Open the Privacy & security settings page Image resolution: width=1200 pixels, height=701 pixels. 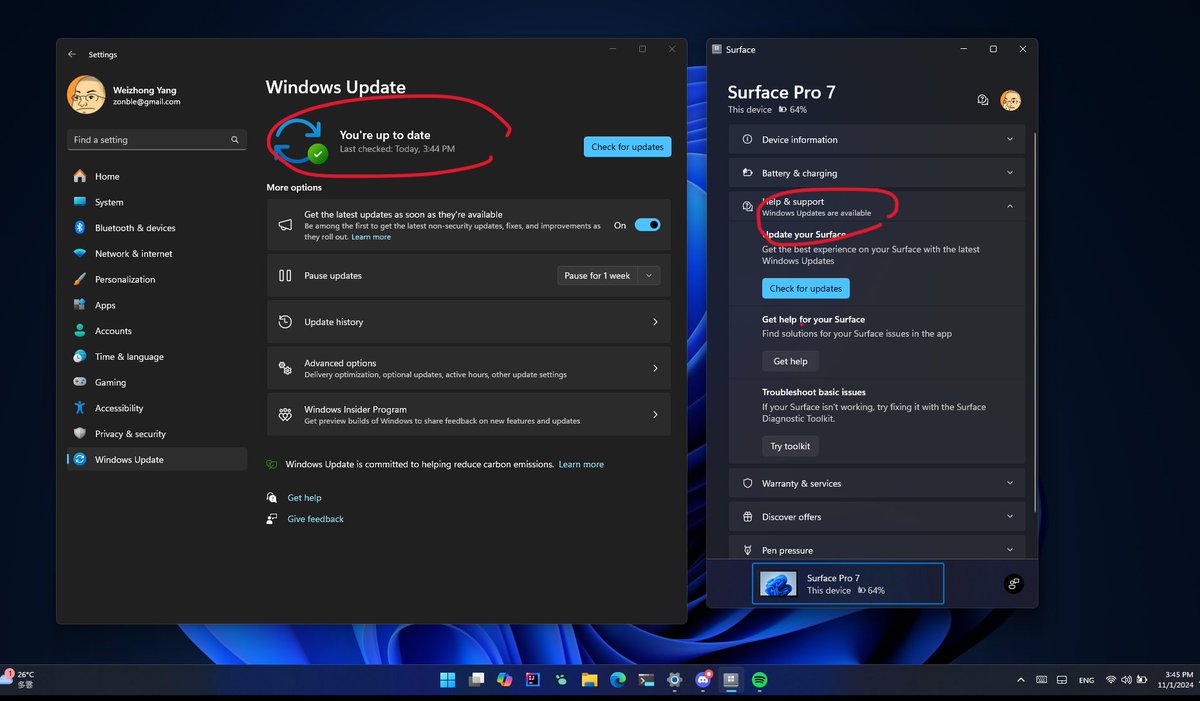157,434
